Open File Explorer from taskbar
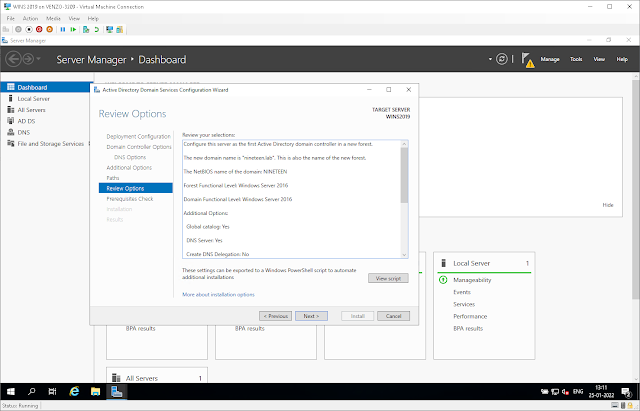Image resolution: width=640 pixels, height=411 pixels. [96, 391]
